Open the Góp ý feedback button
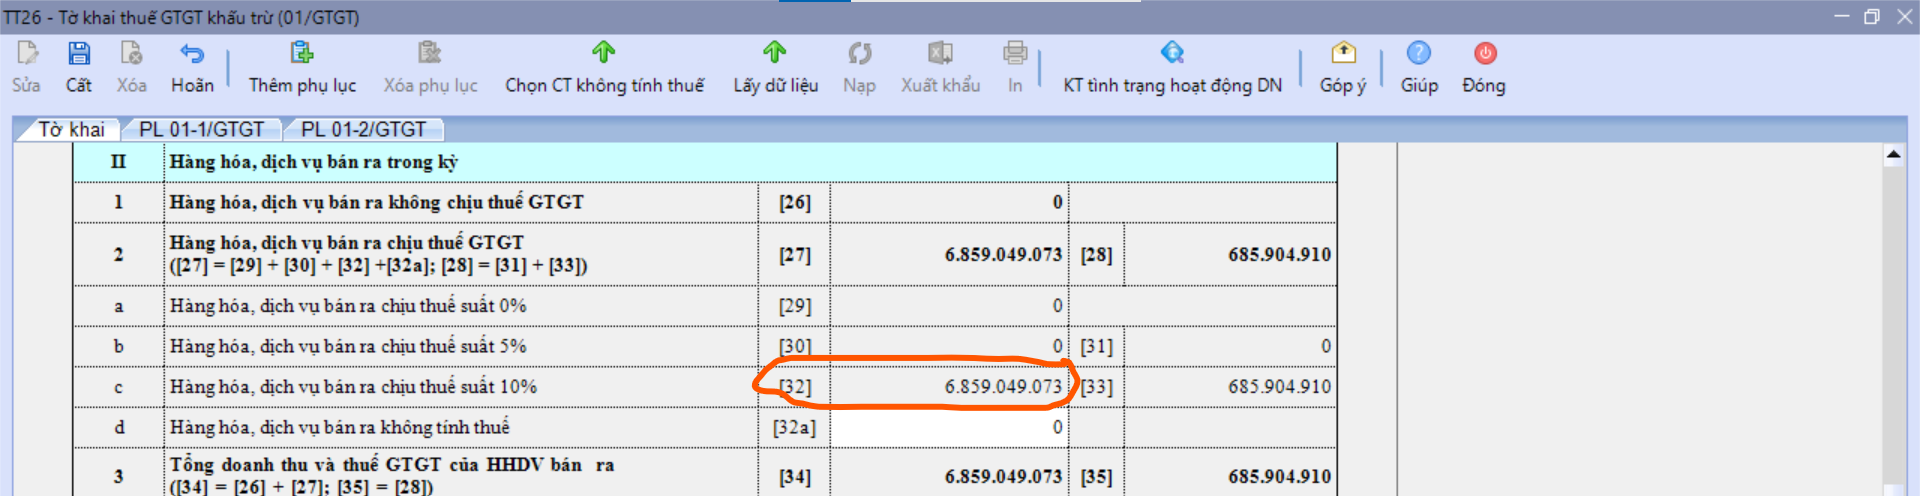Screen dimensions: 1920x496 click(1343, 54)
